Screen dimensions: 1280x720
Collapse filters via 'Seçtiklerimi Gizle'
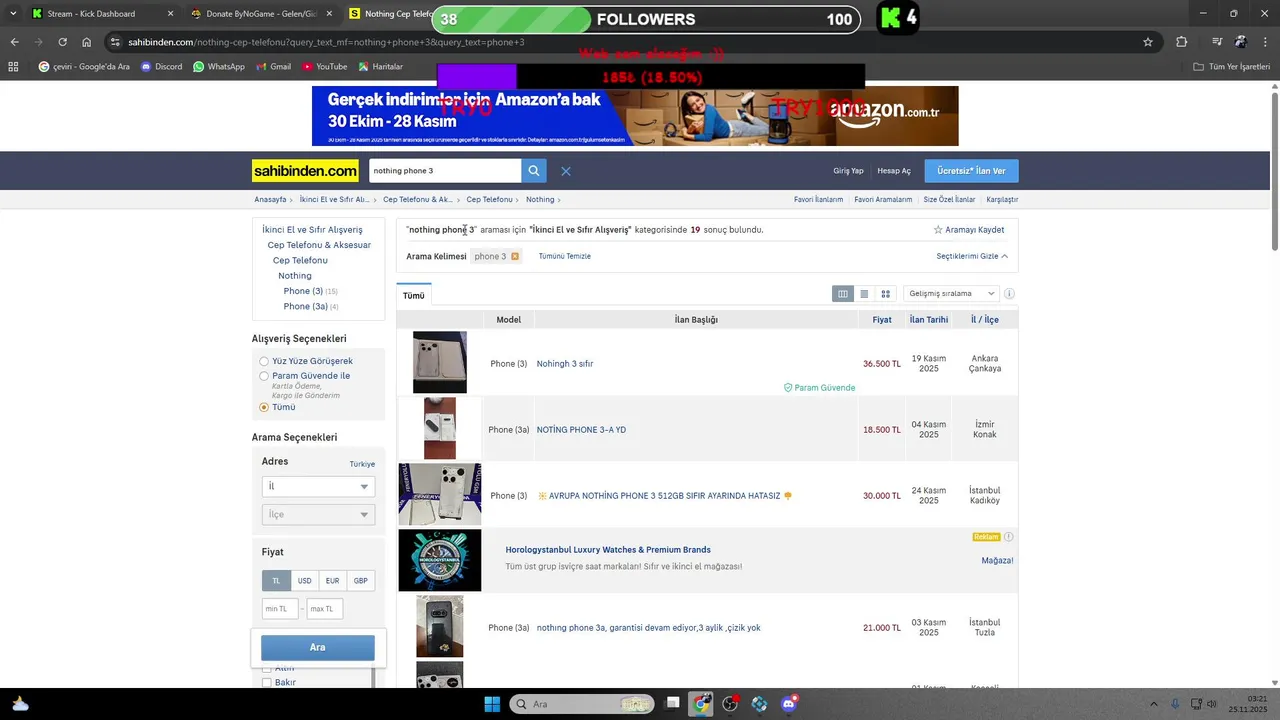point(972,257)
